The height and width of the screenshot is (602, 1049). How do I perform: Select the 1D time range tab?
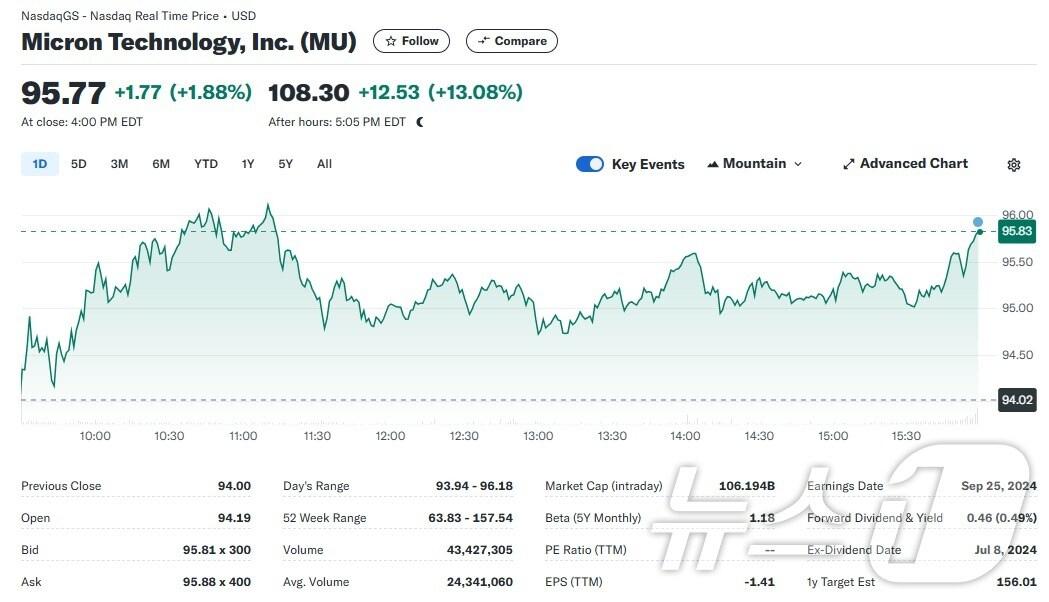pos(40,164)
